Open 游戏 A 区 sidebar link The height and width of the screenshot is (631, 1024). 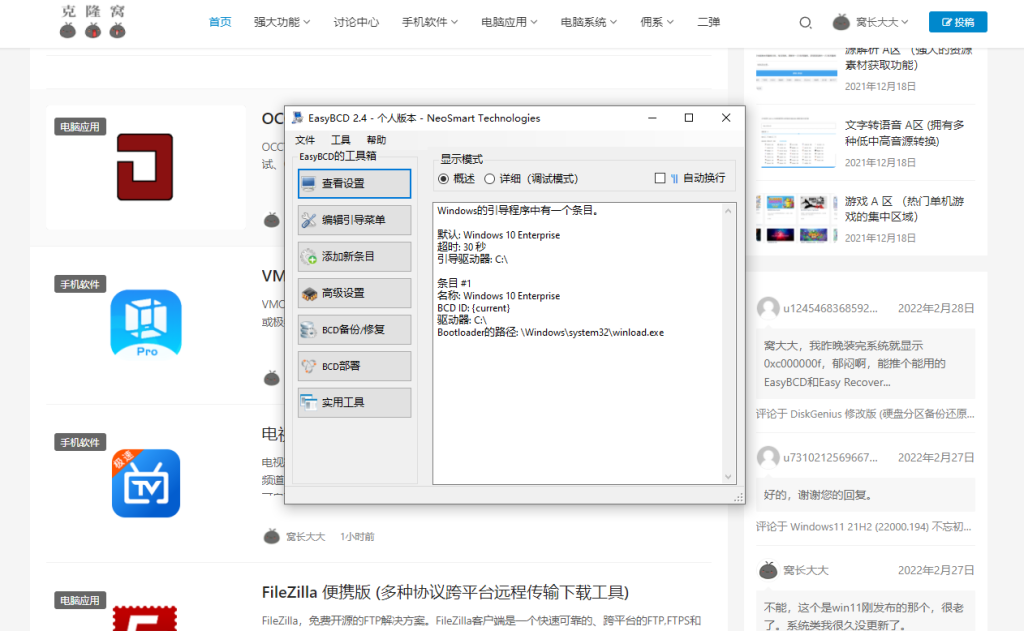(904, 209)
